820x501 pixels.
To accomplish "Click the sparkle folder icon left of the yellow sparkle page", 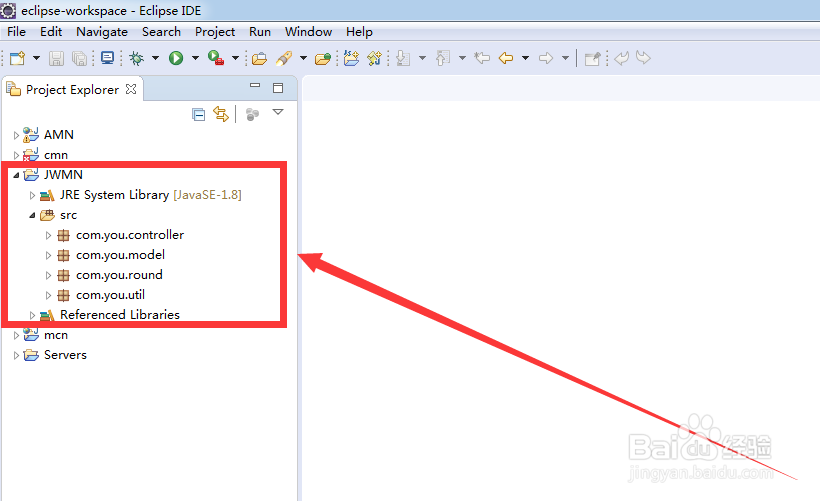I will 351,58.
